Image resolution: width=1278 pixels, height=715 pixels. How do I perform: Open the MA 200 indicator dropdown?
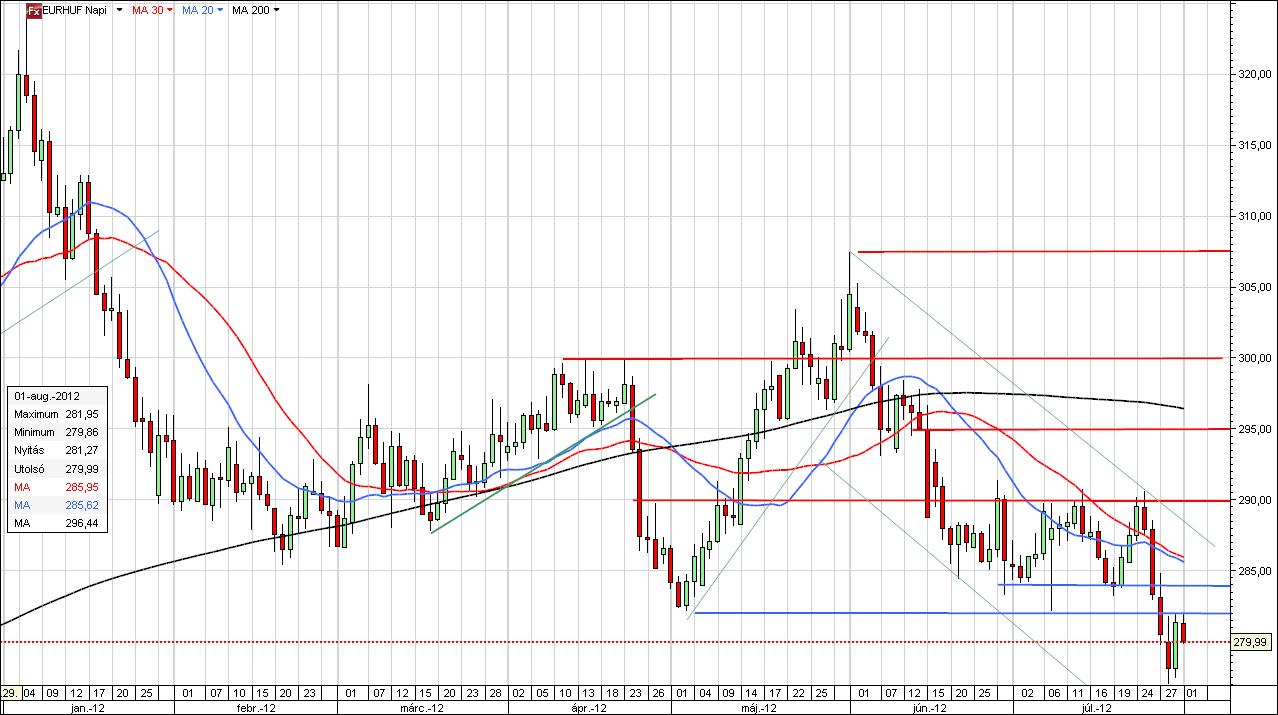(x=276, y=10)
